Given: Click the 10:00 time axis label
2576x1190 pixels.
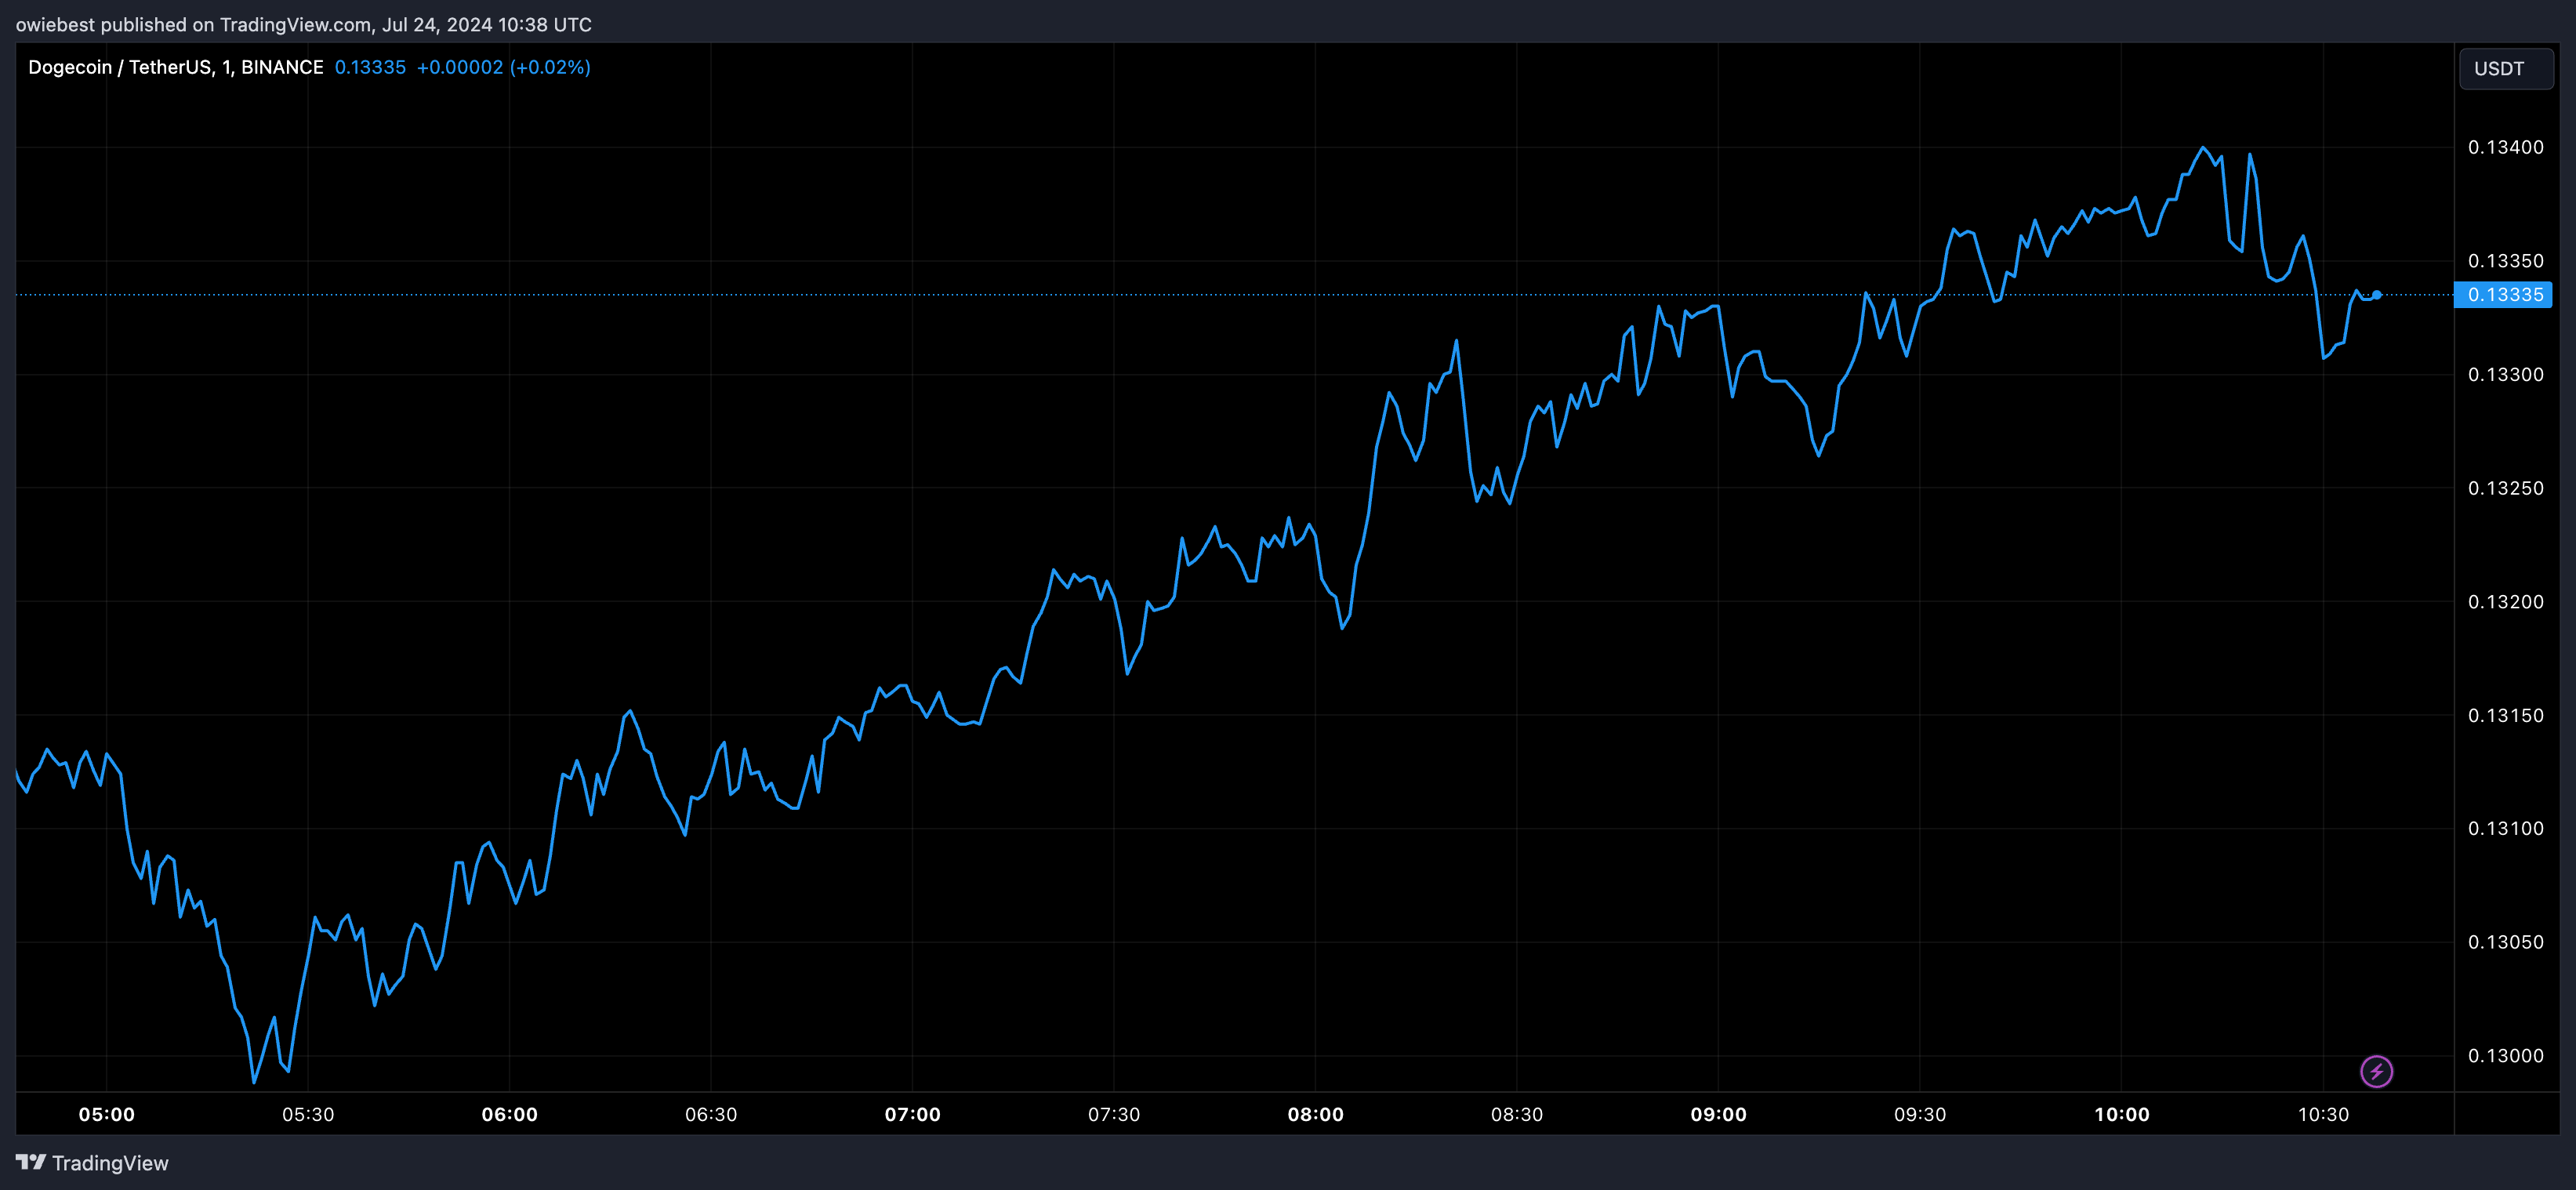Looking at the screenshot, I should [2121, 1114].
